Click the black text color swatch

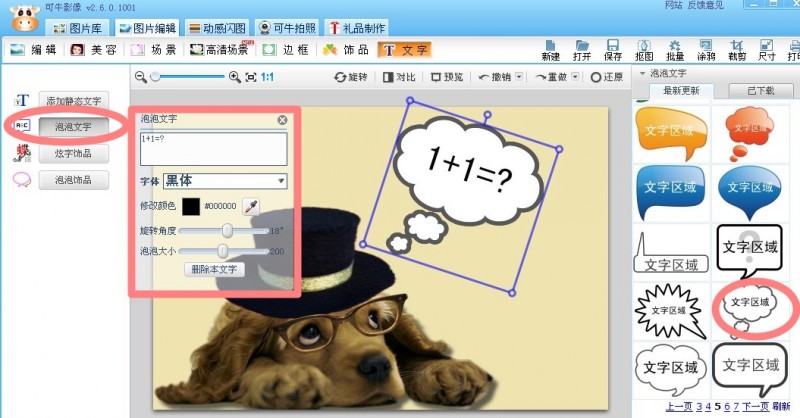tap(191, 206)
